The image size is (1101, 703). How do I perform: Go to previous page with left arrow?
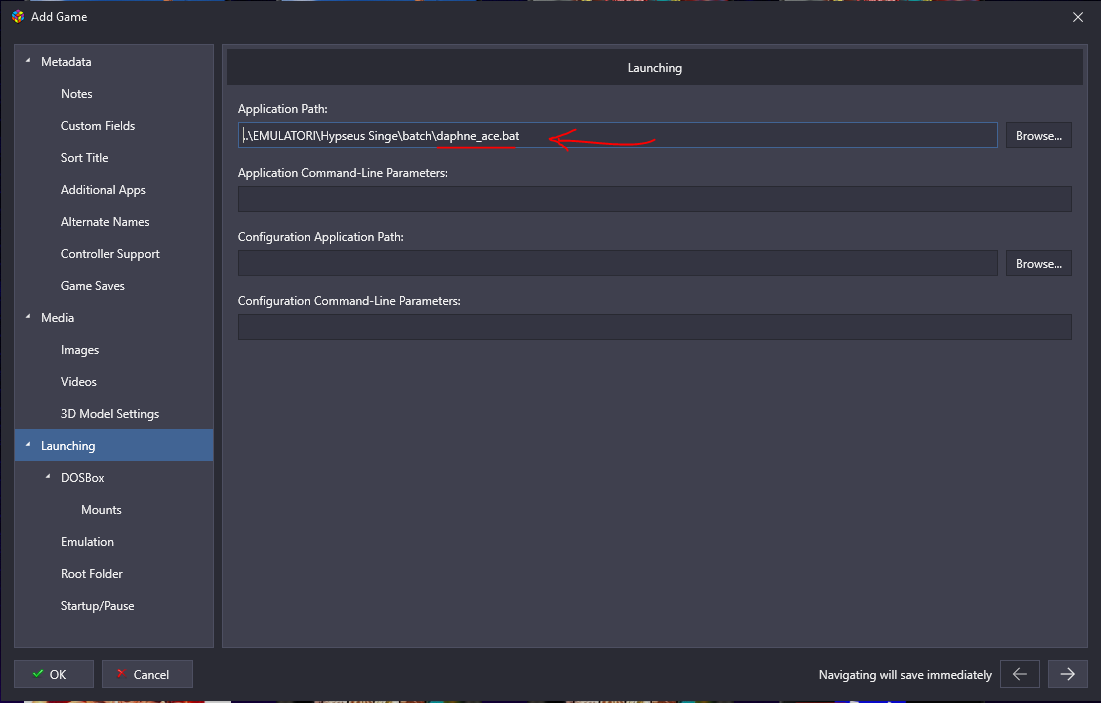click(x=1020, y=674)
